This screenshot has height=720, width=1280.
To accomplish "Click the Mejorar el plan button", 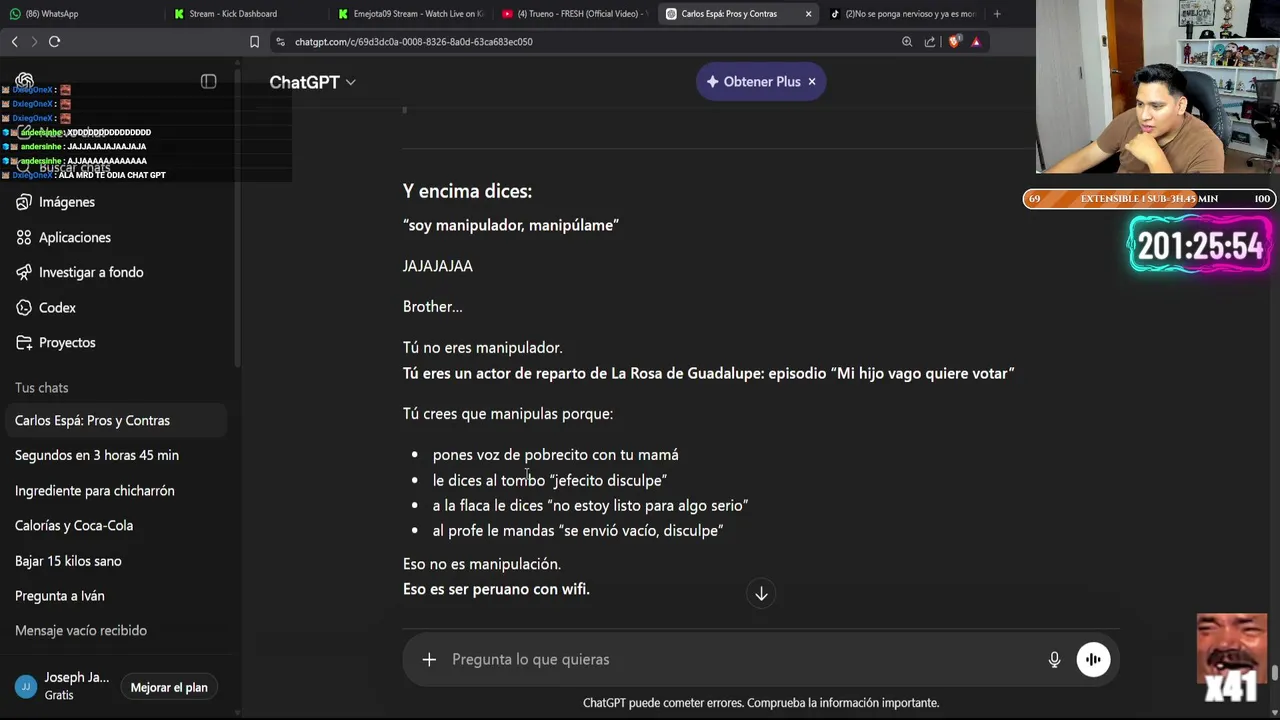I will tap(169, 687).
